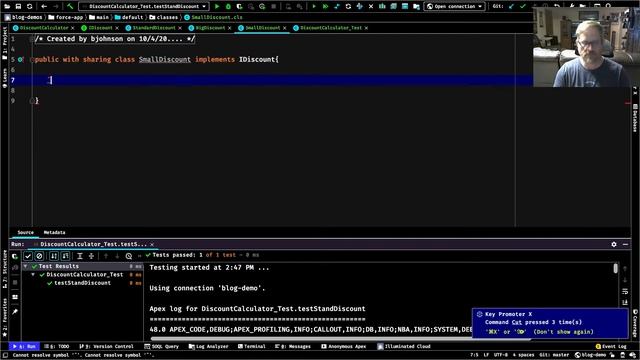Click the Save All disk icon
This screenshot has width=640, height=360.
(18, 6)
